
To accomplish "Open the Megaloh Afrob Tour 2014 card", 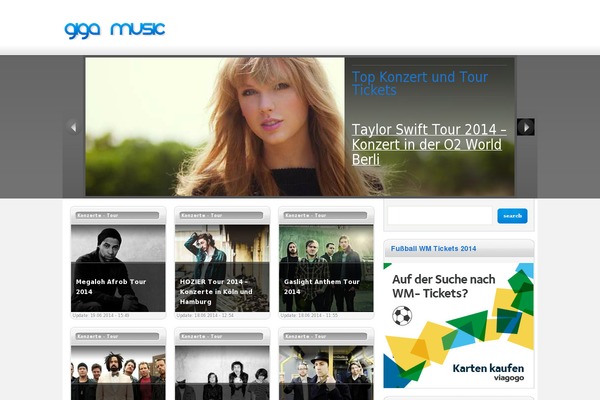I will tap(118, 268).
